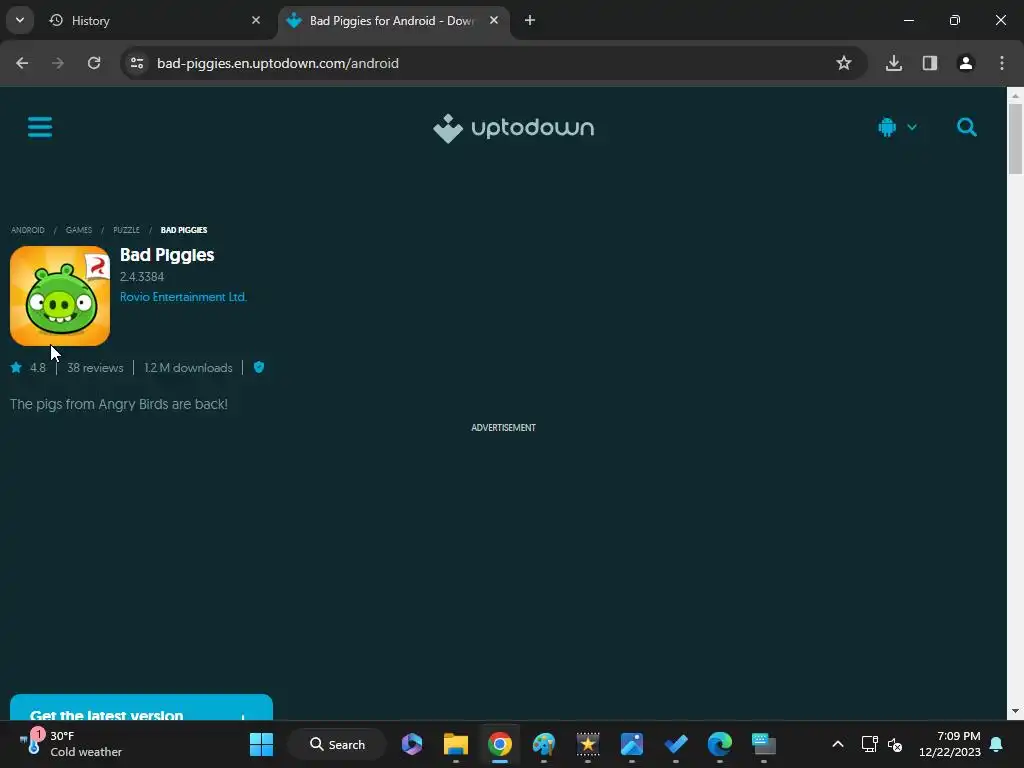Image resolution: width=1024 pixels, height=768 pixels.
Task: Click the 1.2 M downloads text
Action: pyautogui.click(x=188, y=368)
